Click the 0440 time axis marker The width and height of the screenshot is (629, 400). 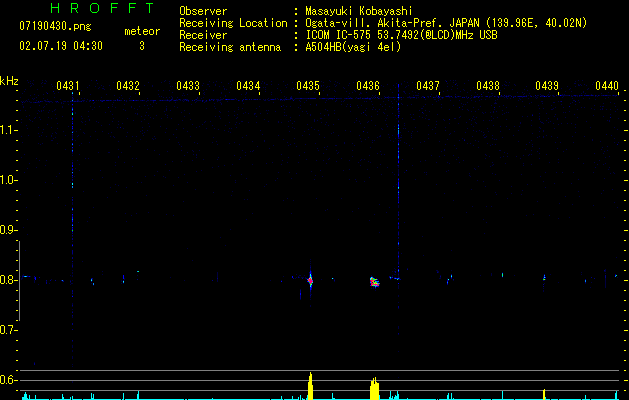point(607,85)
